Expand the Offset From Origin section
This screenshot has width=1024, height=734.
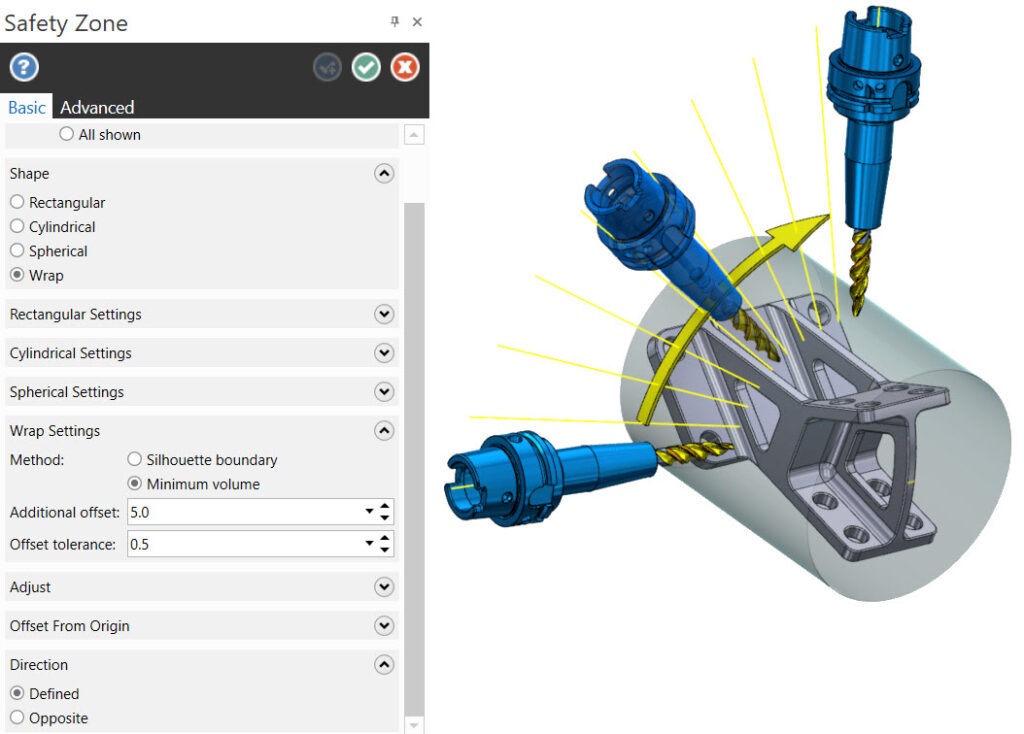click(x=383, y=626)
